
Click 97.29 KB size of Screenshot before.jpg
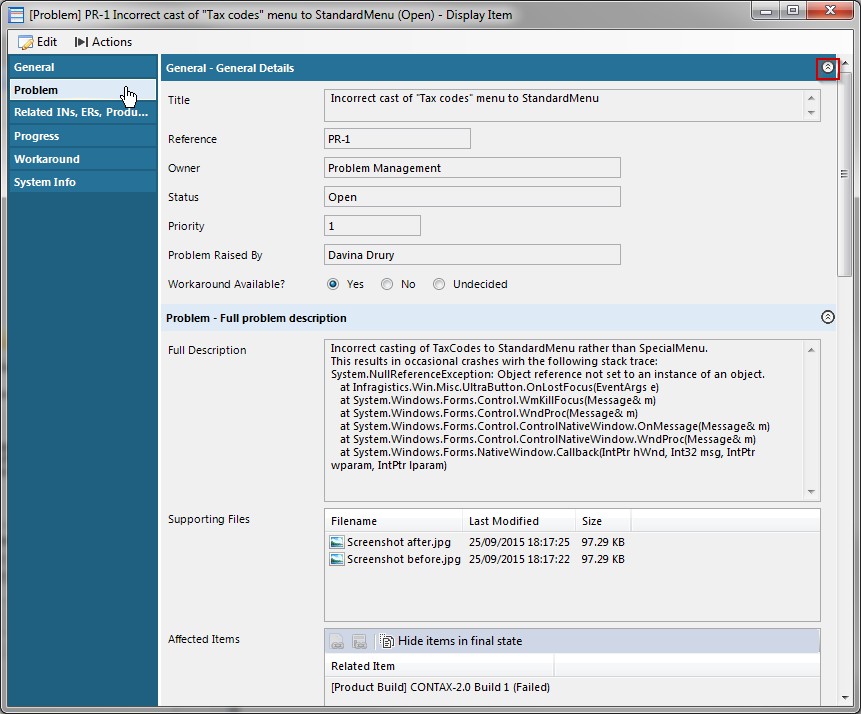click(603, 559)
